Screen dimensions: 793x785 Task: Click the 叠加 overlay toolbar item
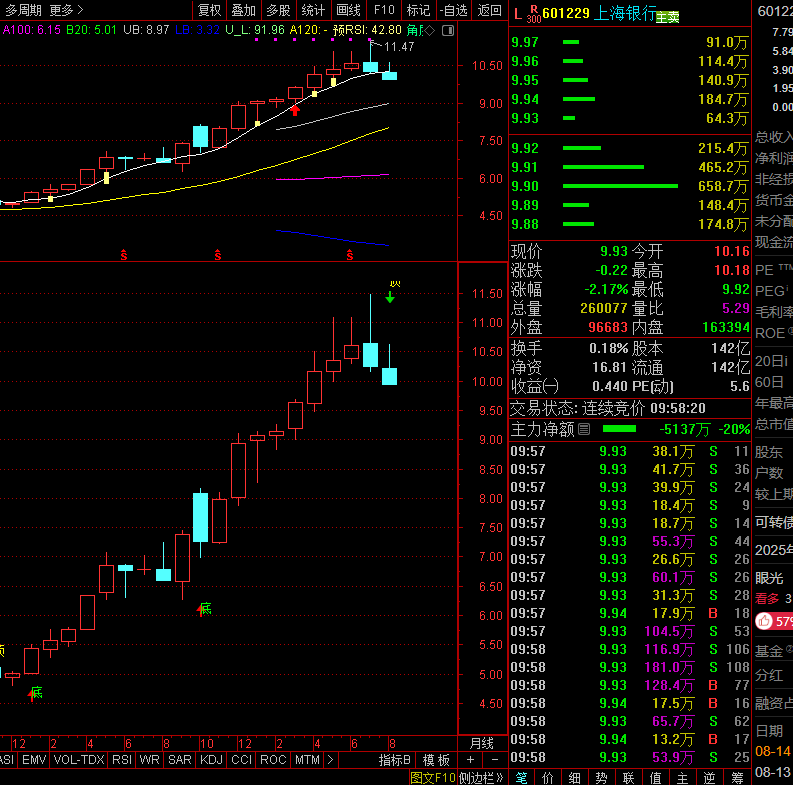244,10
